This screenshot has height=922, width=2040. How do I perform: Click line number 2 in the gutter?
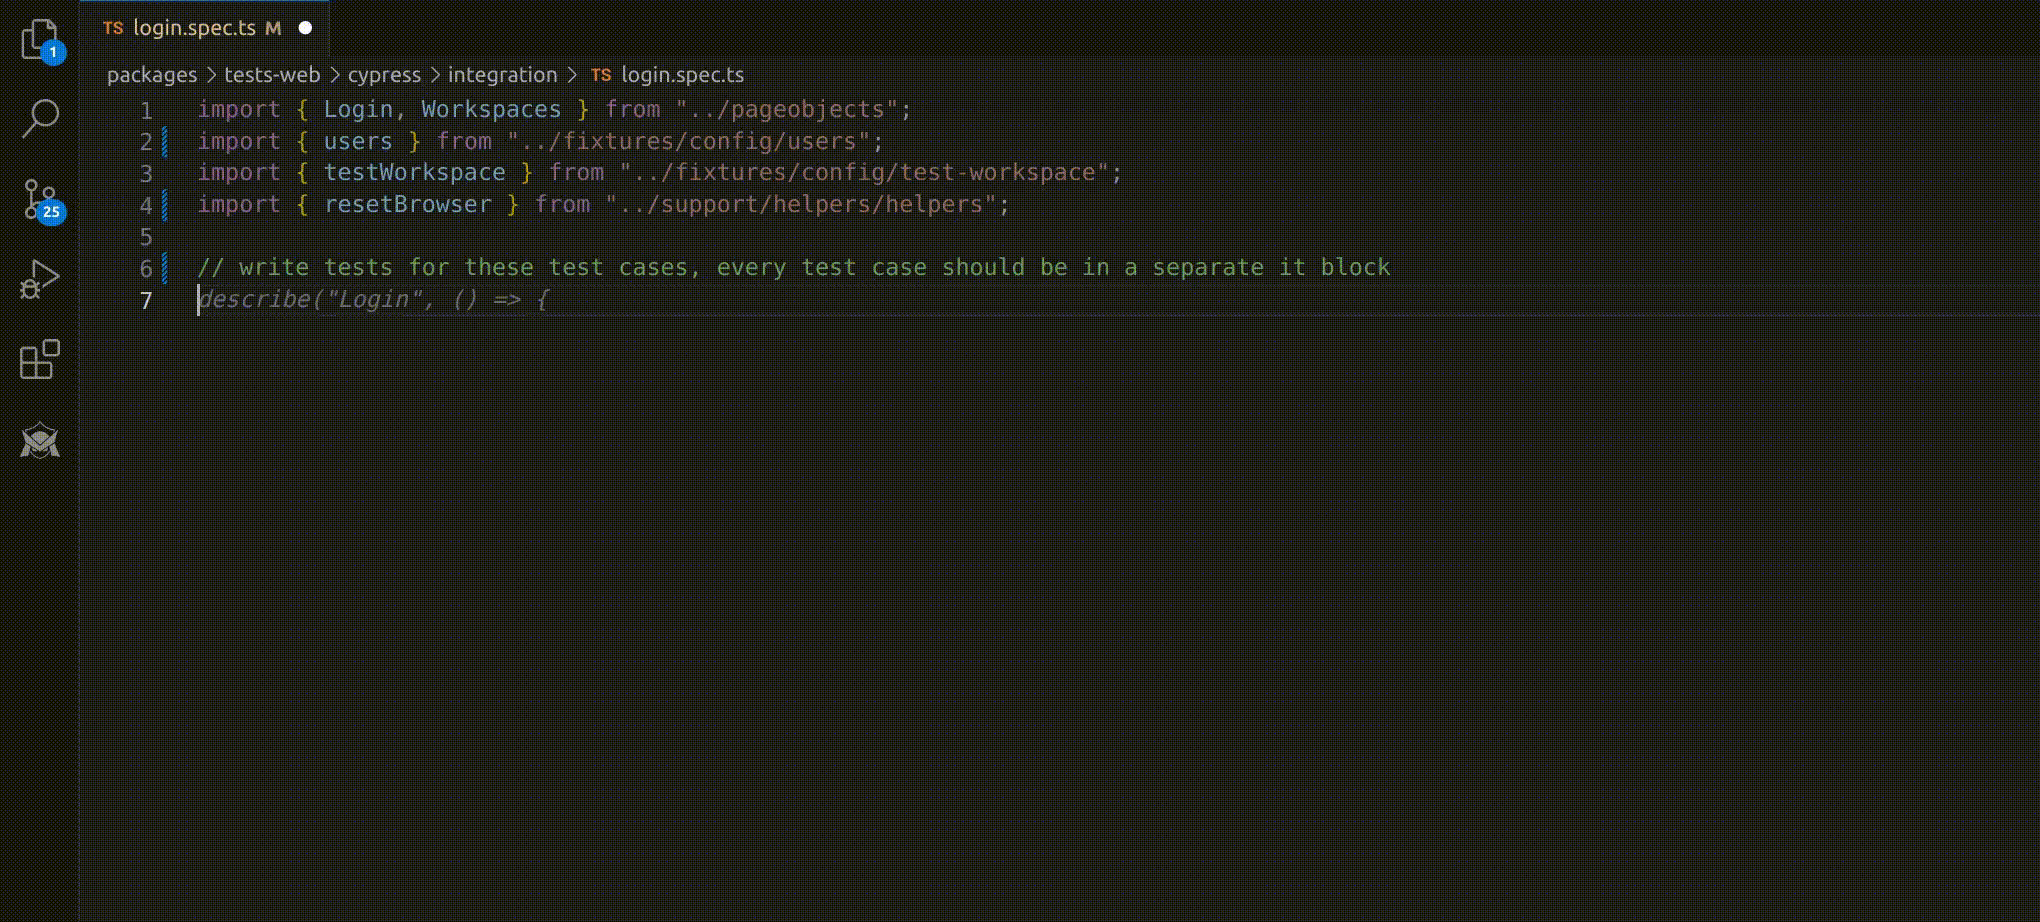tap(146, 142)
